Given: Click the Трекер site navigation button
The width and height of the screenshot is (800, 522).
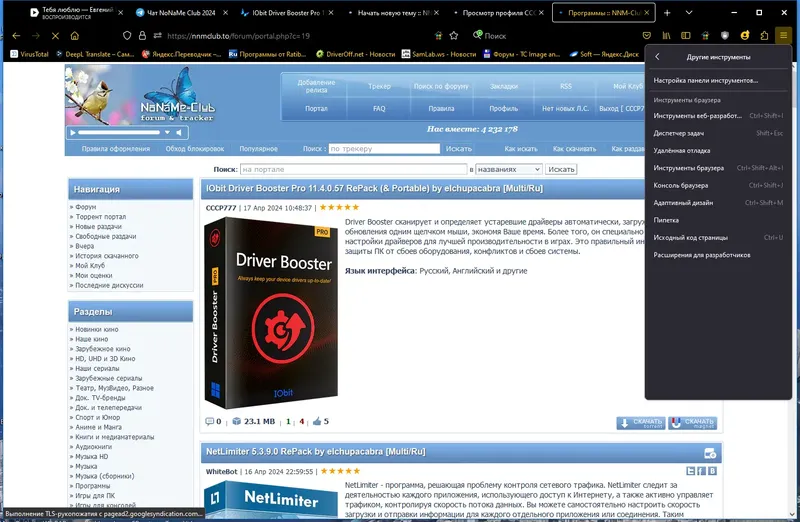Looking at the screenshot, I should point(379,86).
